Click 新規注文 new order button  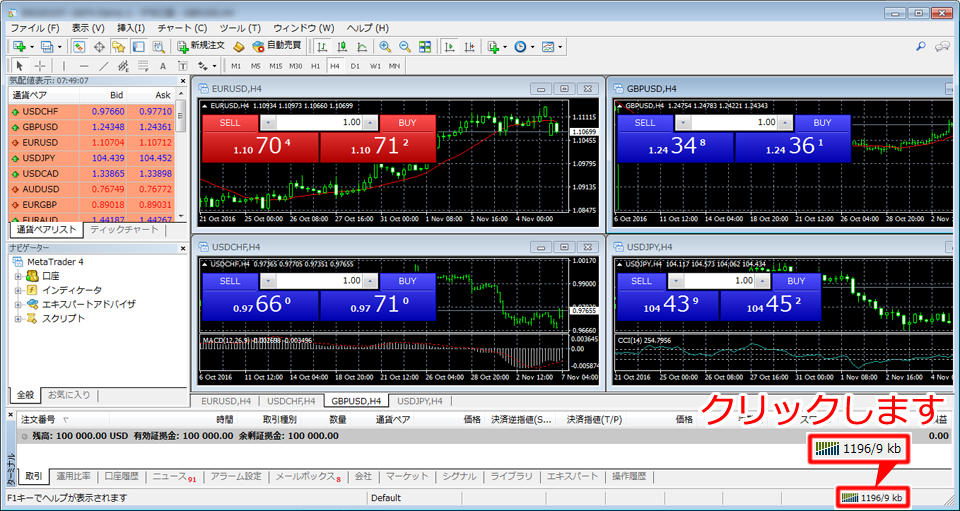click(x=201, y=46)
